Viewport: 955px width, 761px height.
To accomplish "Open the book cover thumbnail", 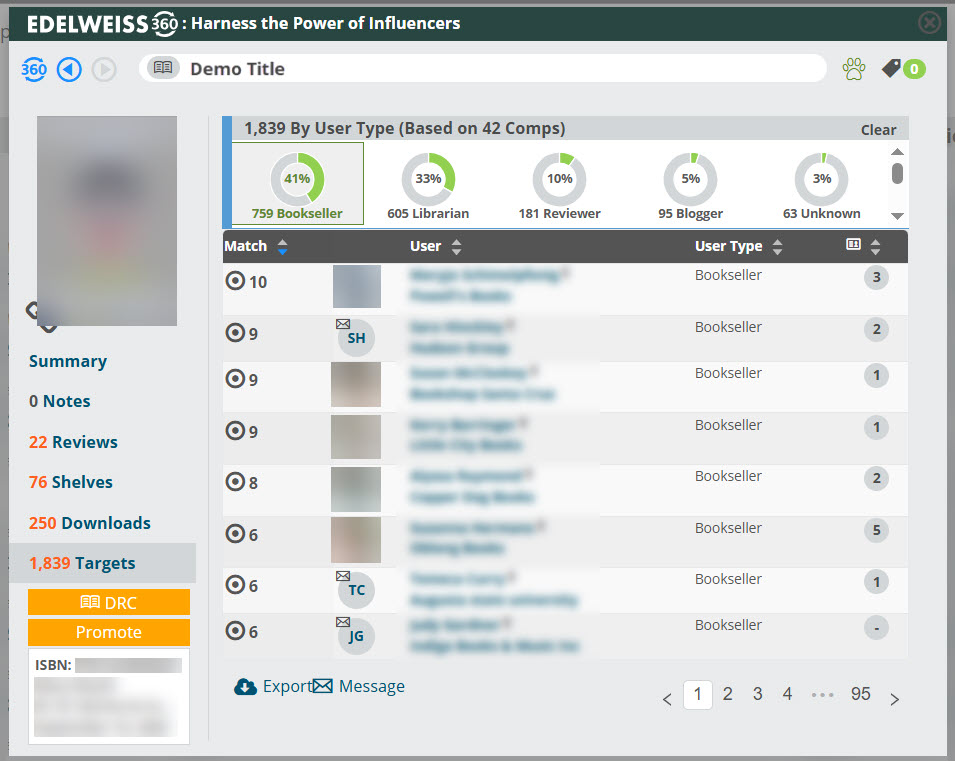I will (x=107, y=221).
